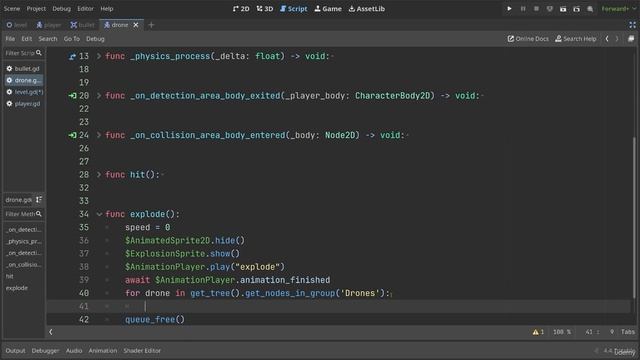The width and height of the screenshot is (640, 360).
Task: Open the movie maker mode icon
Action: (590, 9)
